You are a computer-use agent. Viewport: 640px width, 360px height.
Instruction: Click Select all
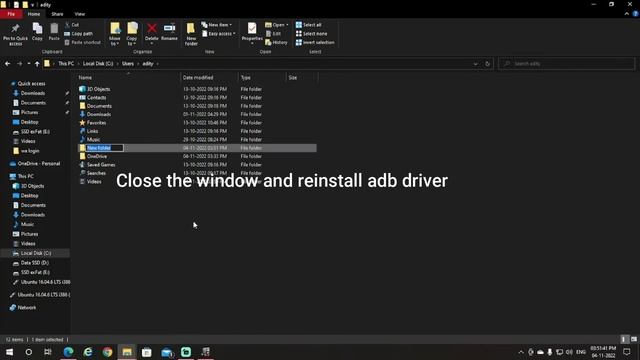[x=309, y=25]
